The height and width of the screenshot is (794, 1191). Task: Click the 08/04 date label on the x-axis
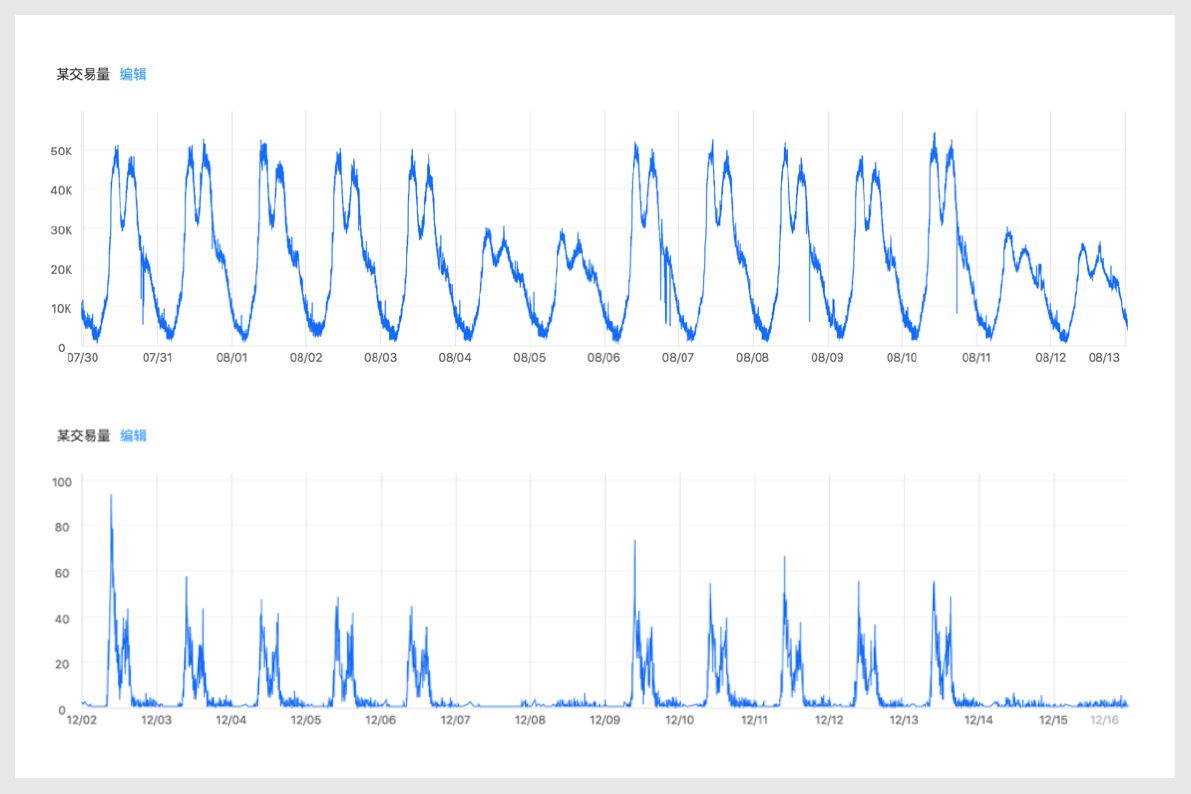454,358
